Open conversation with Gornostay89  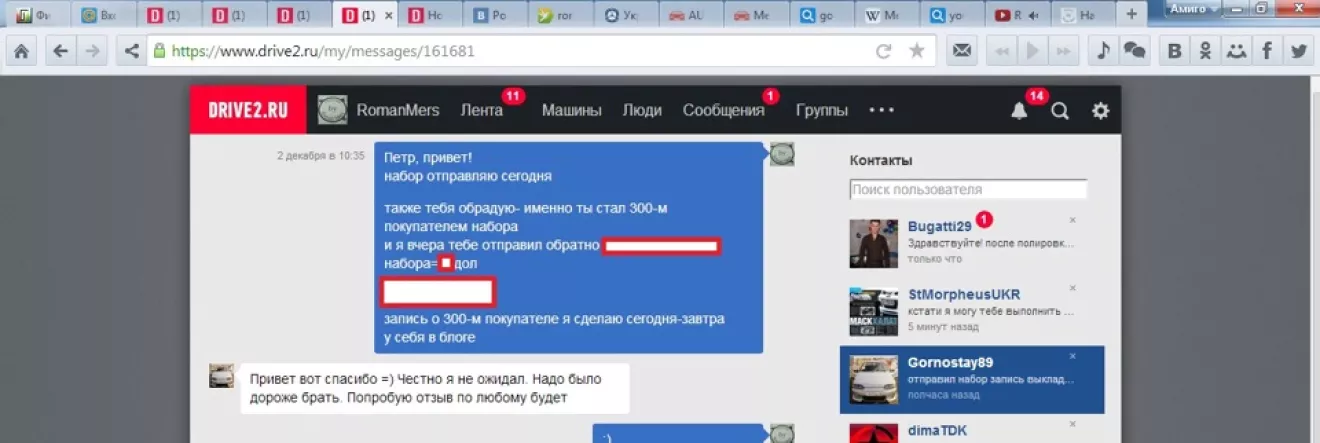pos(972,380)
